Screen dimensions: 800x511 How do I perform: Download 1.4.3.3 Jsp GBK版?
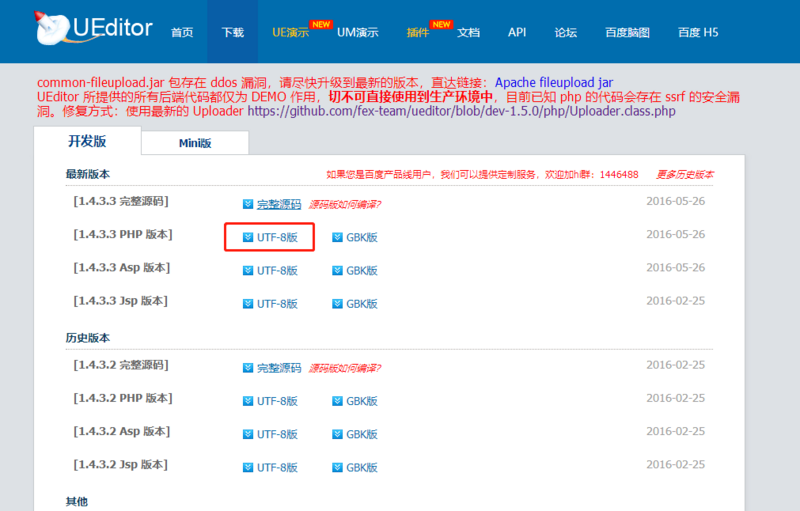[362, 304]
